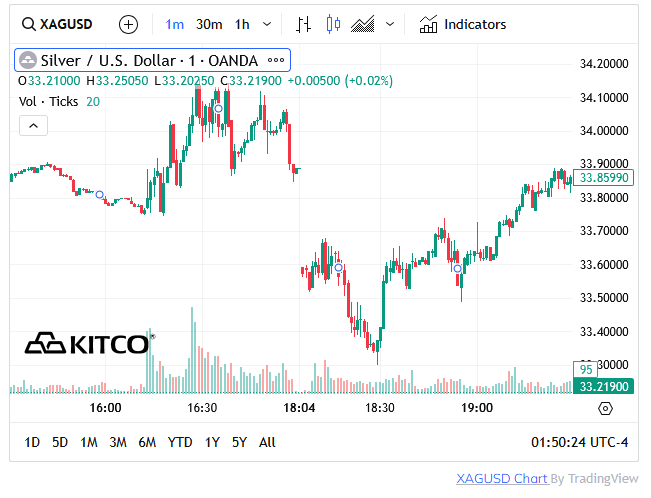Open the XAGUSD Chart link
The width and height of the screenshot is (651, 498).
point(502,478)
